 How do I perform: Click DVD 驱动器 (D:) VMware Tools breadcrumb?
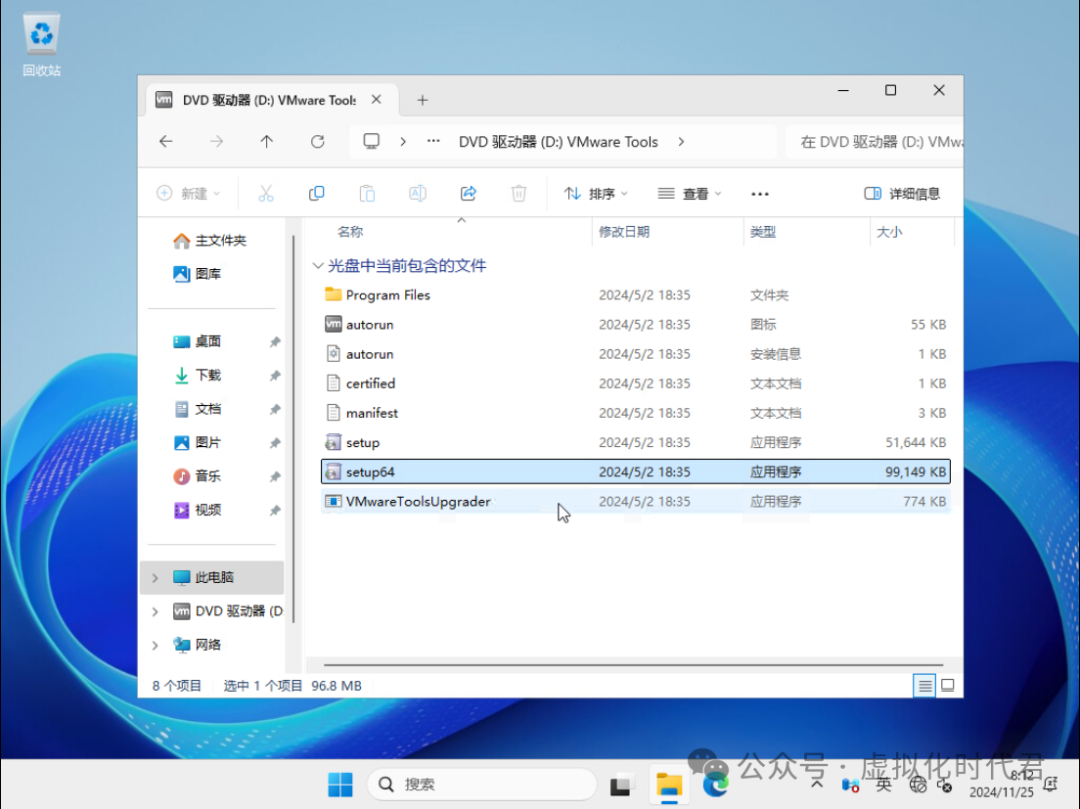[559, 142]
